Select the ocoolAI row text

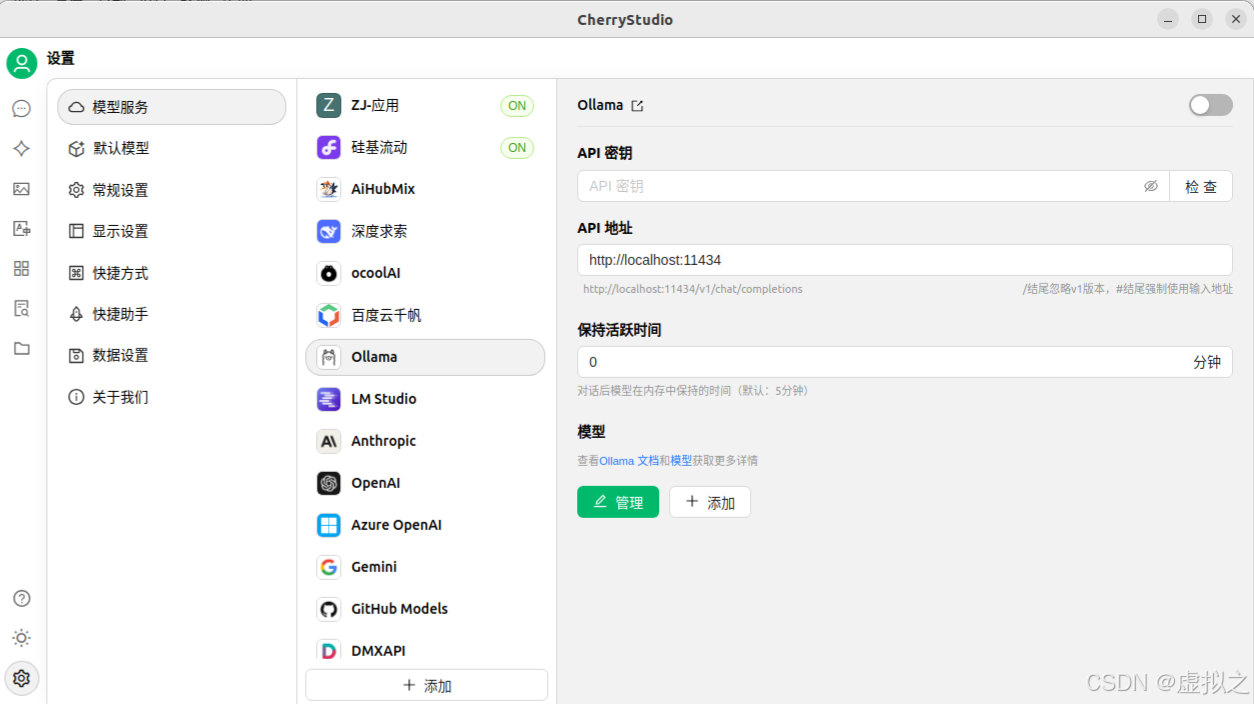[x=376, y=273]
